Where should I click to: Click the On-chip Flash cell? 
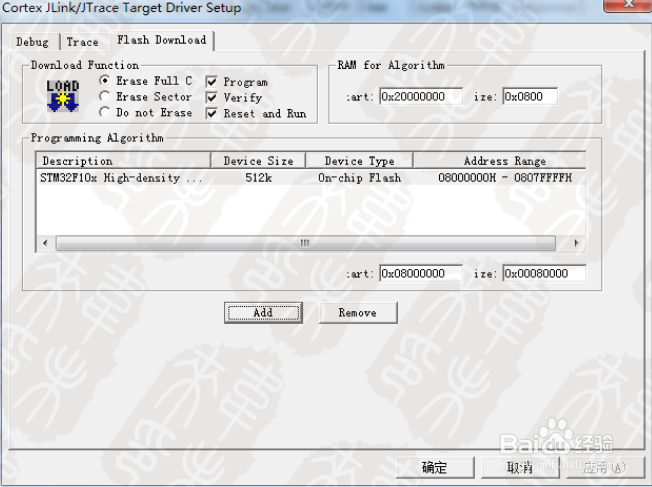pyautogui.click(x=360, y=178)
